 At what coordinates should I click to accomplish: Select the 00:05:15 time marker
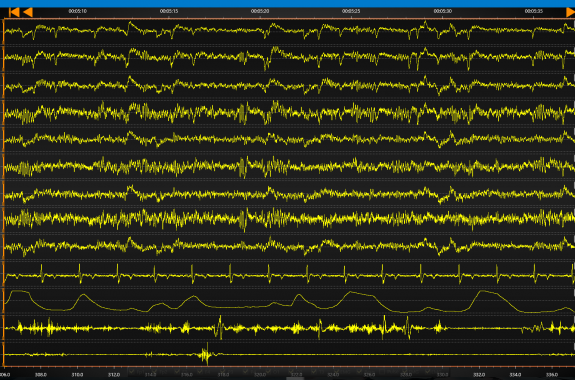pyautogui.click(x=169, y=11)
